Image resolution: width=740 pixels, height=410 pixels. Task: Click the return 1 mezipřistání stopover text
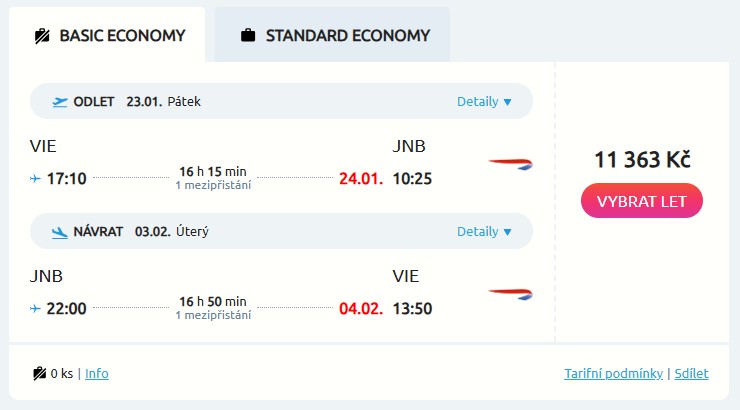pos(213,315)
